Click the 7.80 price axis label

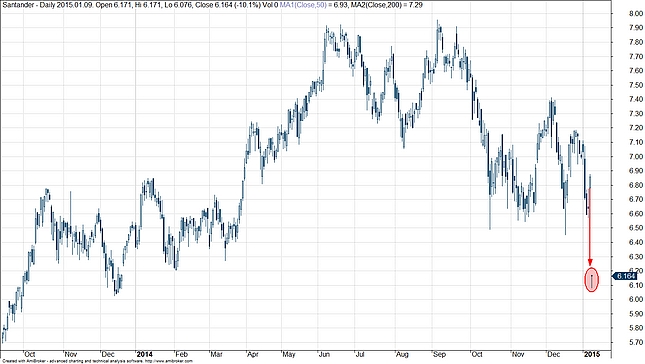click(636, 42)
